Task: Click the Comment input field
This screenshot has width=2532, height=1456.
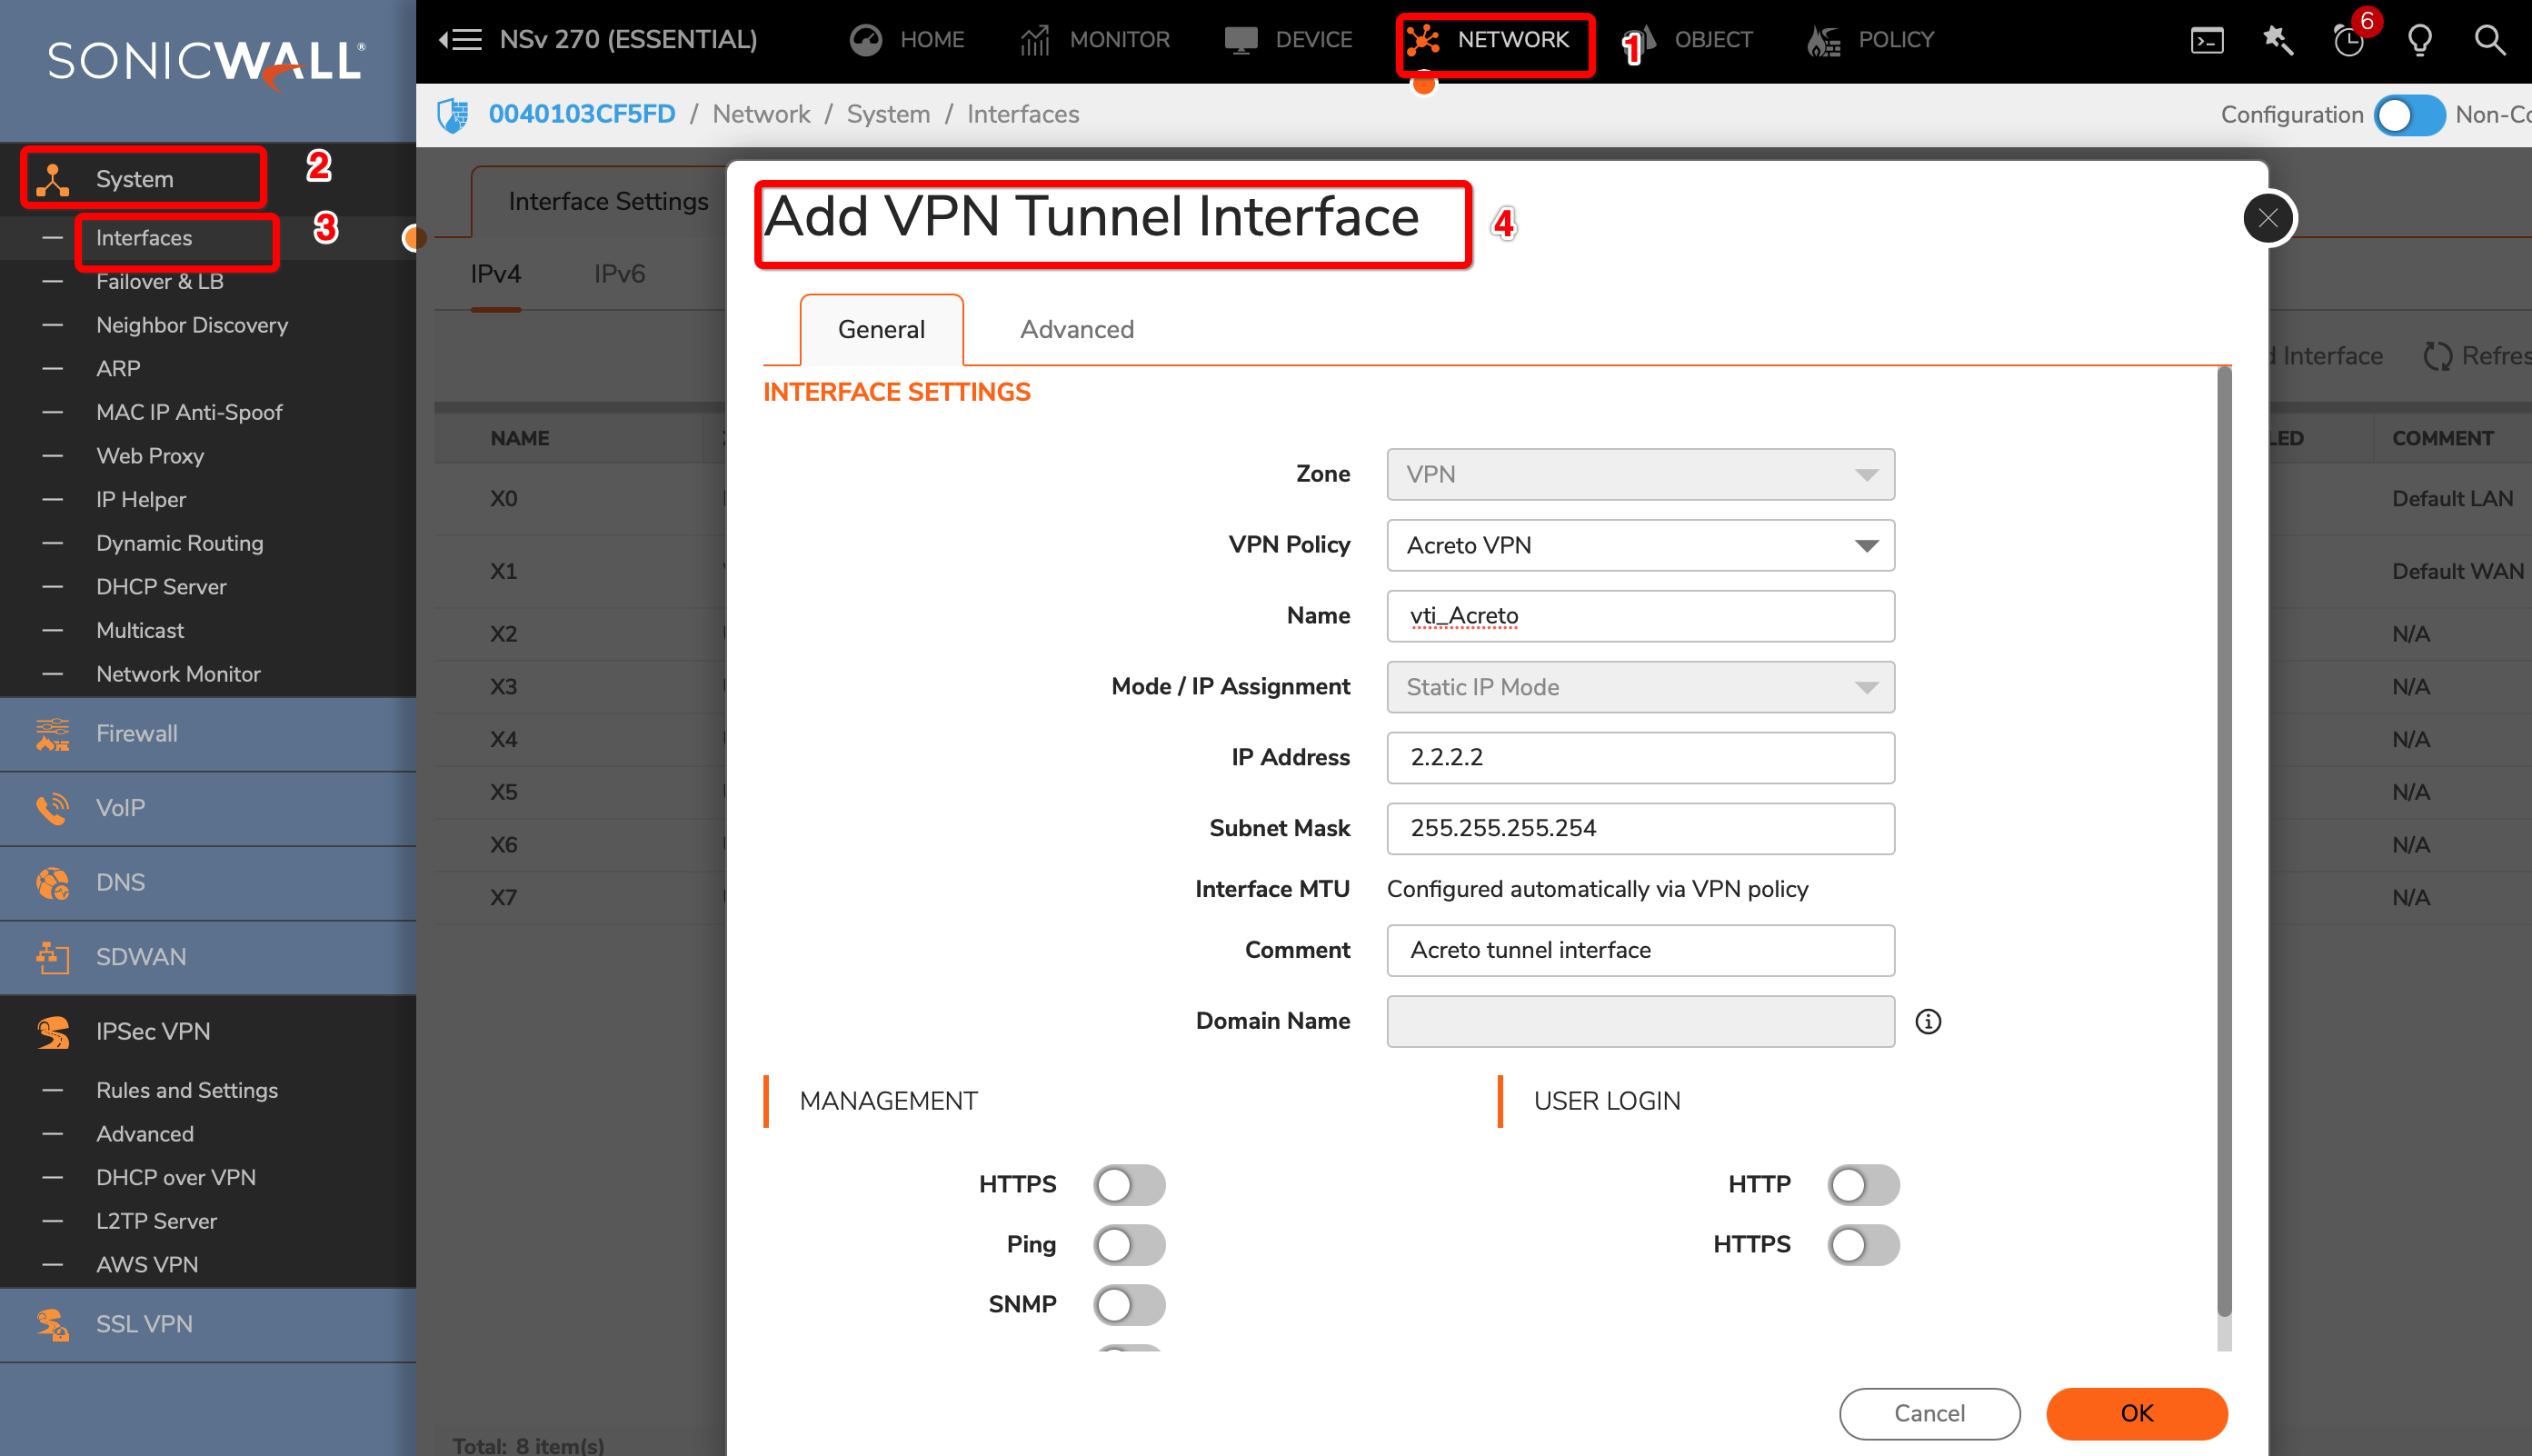Action: (x=1640, y=950)
